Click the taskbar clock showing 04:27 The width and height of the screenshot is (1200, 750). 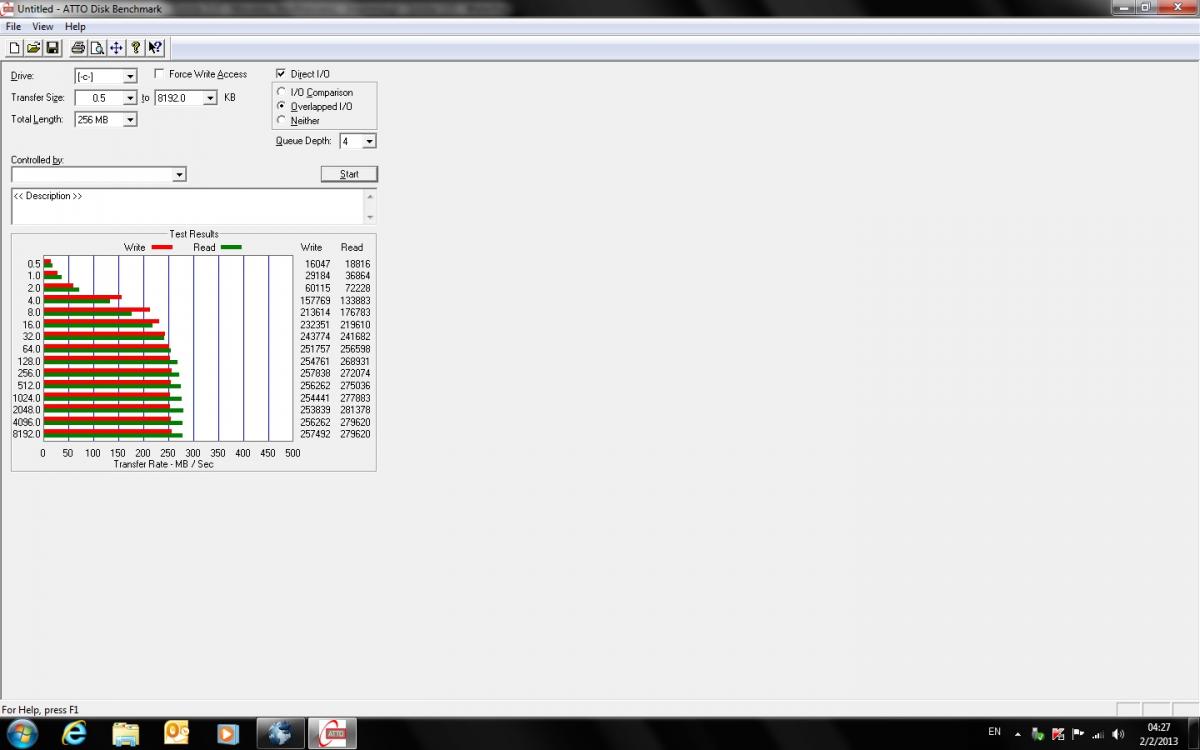point(1159,728)
